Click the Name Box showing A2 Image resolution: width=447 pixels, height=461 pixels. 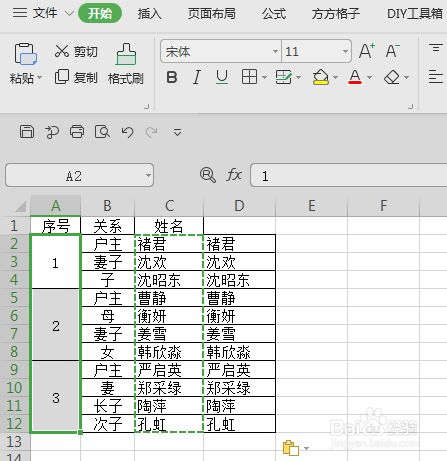(x=79, y=175)
